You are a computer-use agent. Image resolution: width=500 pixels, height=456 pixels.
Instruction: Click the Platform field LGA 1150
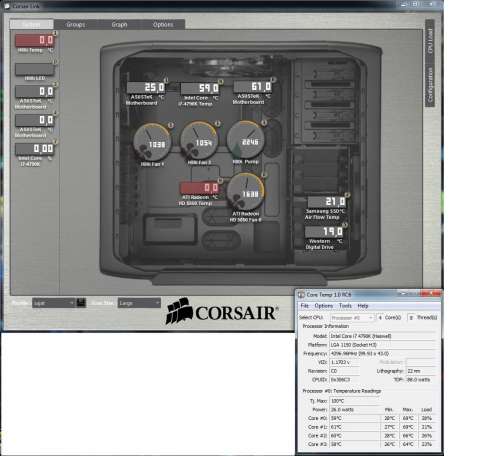[383, 345]
